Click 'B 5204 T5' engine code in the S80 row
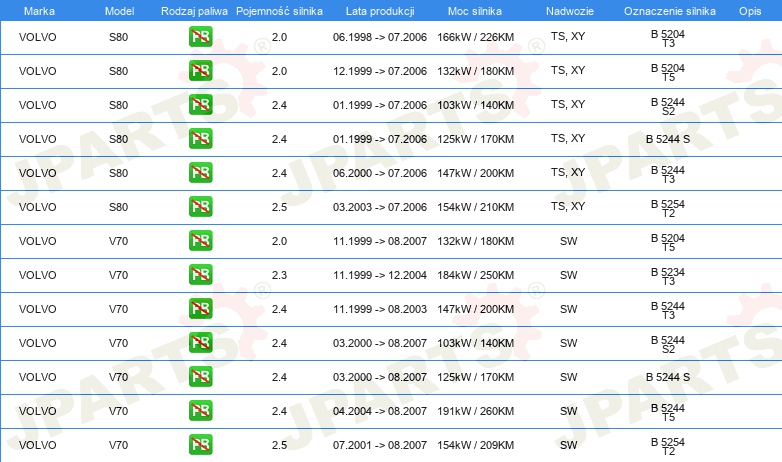 (x=668, y=72)
